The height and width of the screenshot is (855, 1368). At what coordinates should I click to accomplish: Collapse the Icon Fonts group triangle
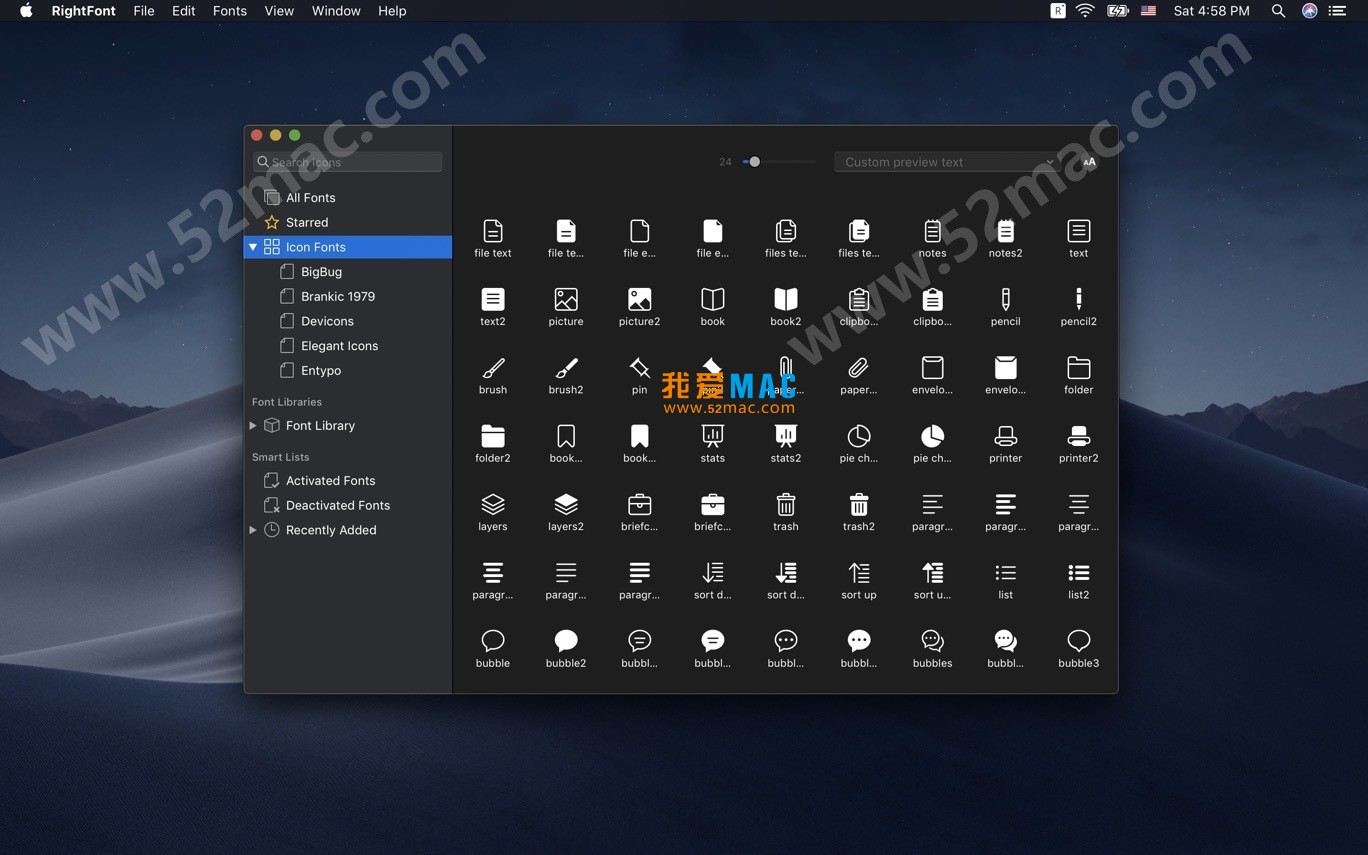[253, 247]
